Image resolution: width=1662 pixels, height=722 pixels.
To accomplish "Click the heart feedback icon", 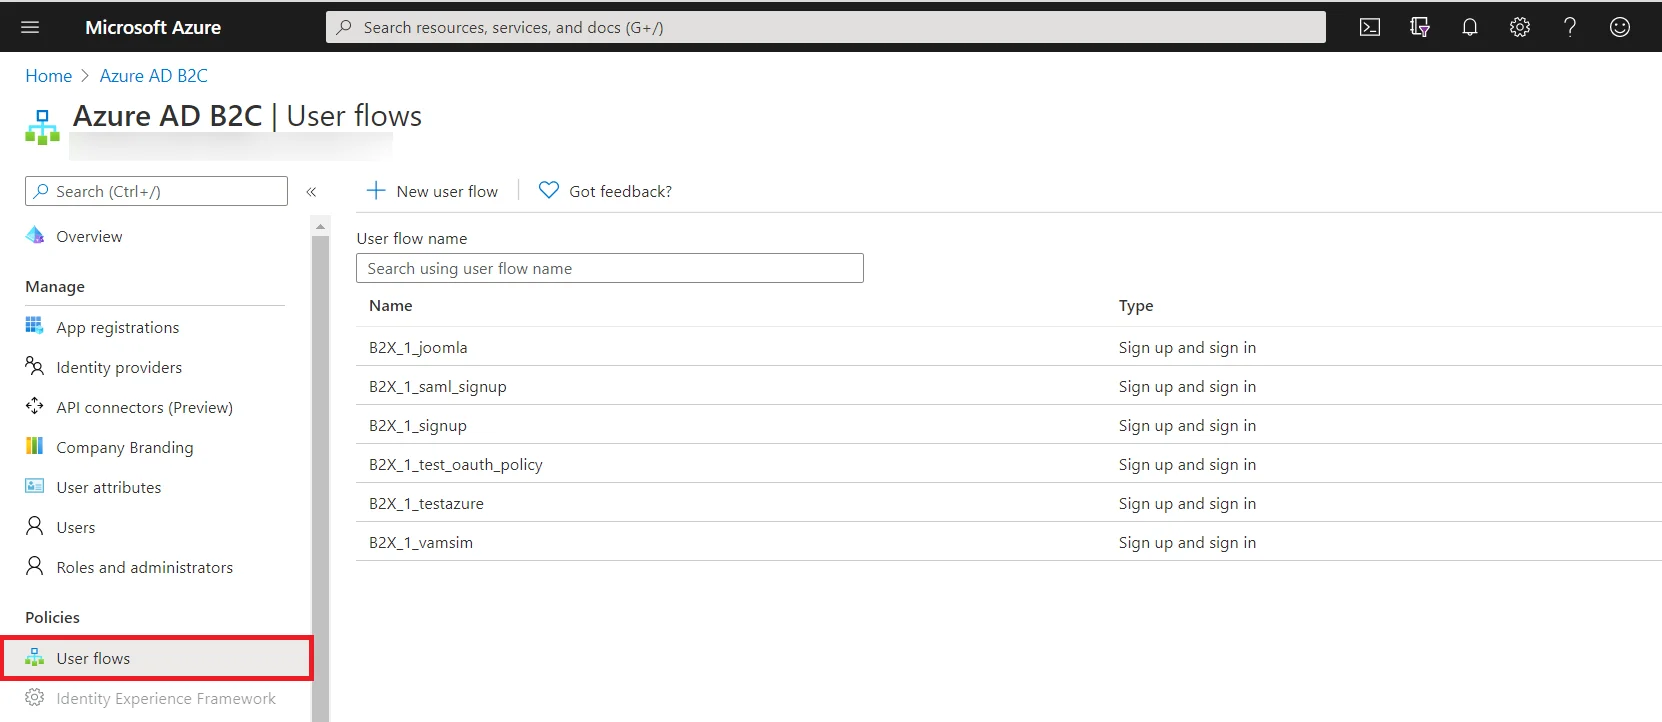I will pyautogui.click(x=549, y=190).
